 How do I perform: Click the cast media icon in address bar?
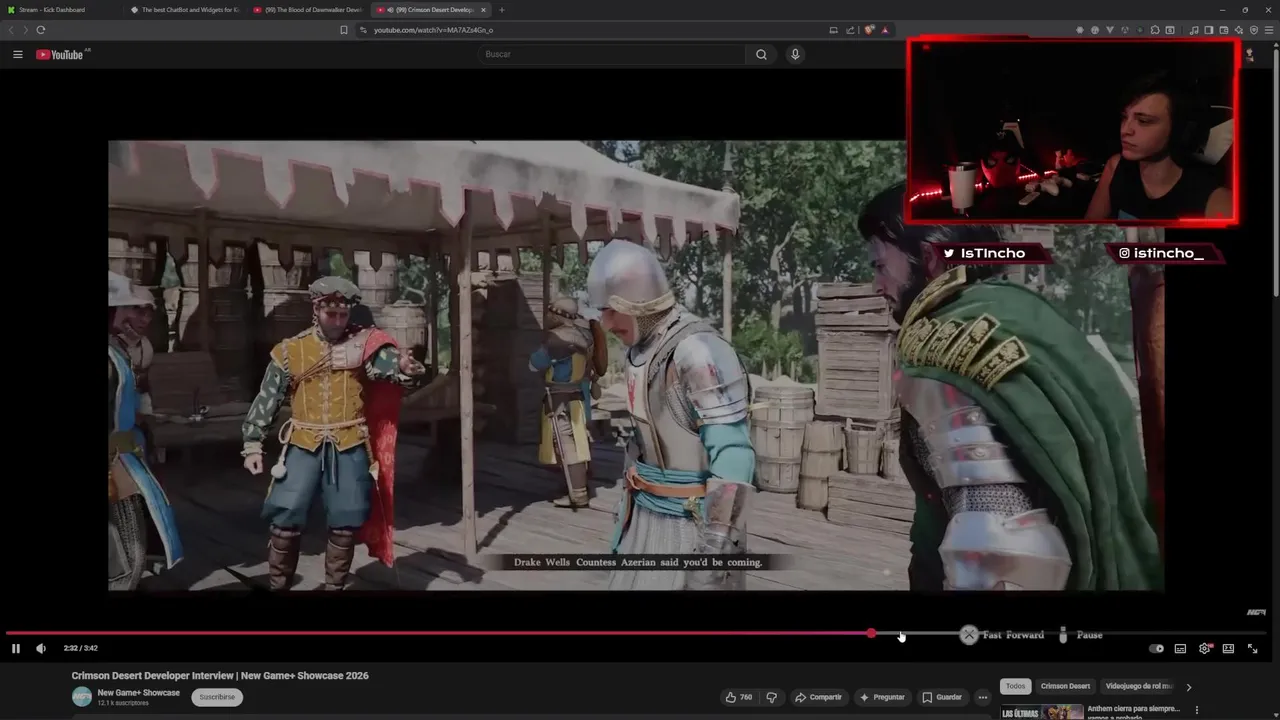pyautogui.click(x=833, y=30)
